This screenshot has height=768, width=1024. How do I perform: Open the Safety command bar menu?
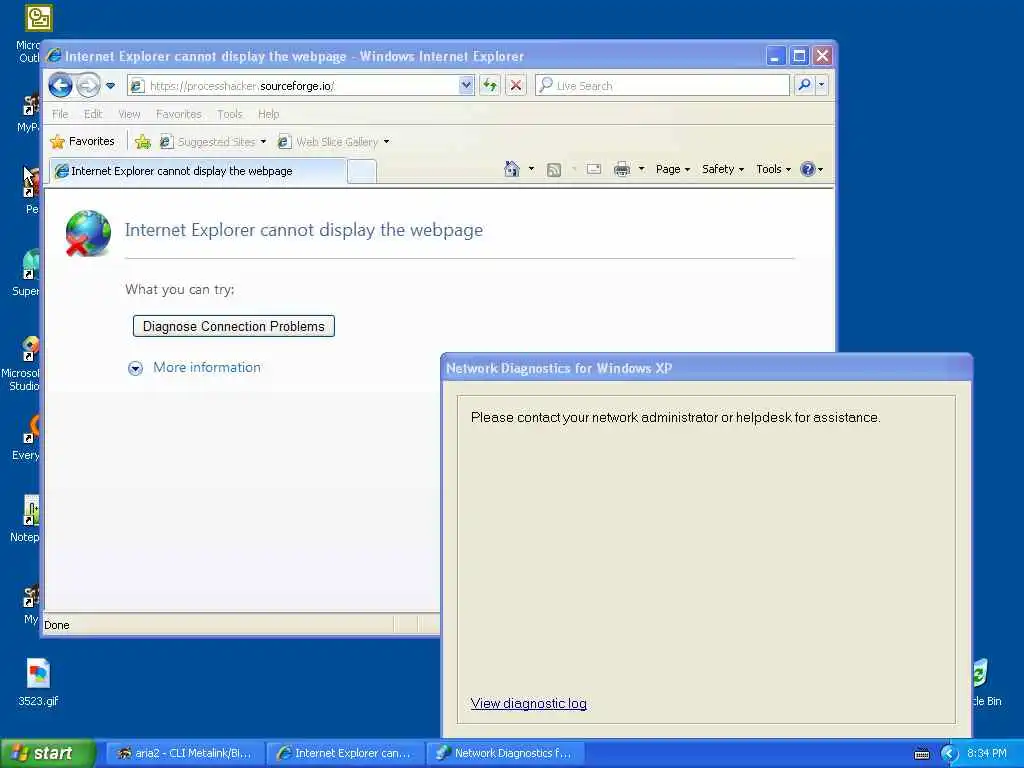(723, 169)
